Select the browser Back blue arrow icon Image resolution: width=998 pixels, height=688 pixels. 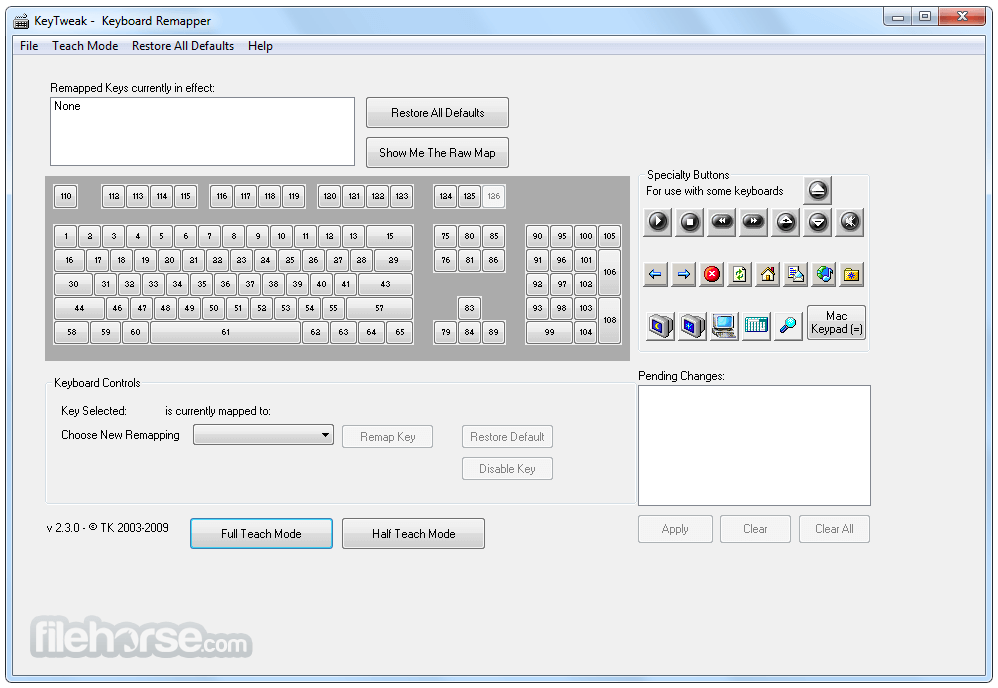(x=655, y=275)
